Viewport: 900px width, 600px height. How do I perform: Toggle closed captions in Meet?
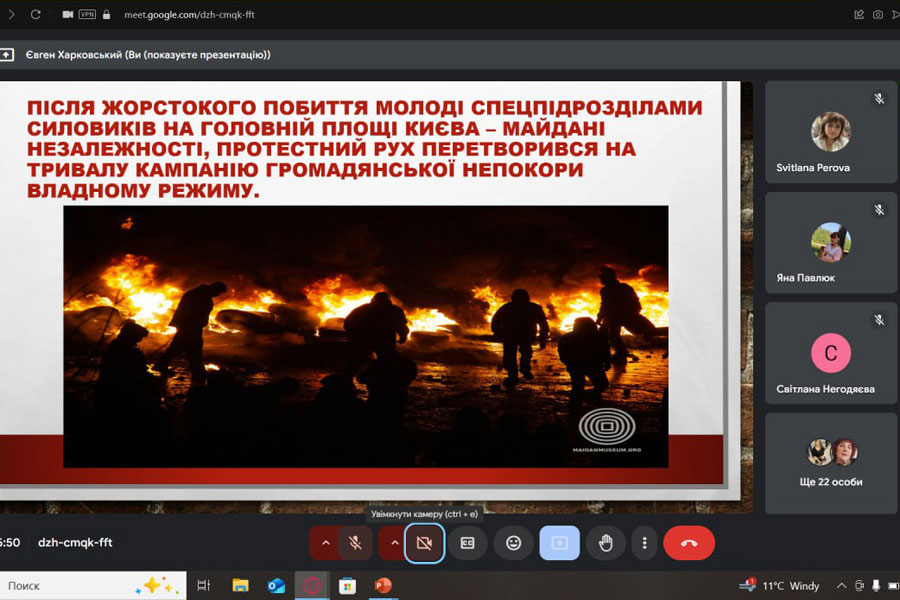tap(467, 543)
